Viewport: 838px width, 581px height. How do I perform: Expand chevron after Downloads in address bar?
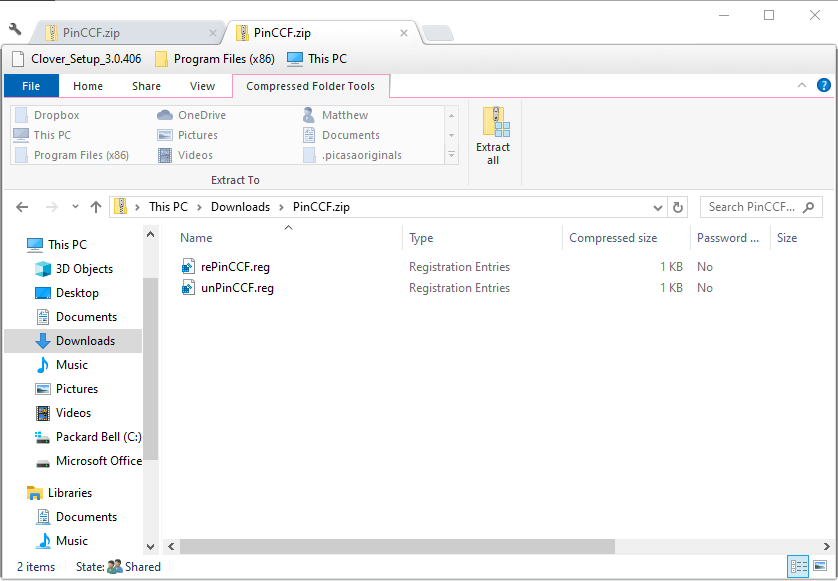(x=281, y=207)
